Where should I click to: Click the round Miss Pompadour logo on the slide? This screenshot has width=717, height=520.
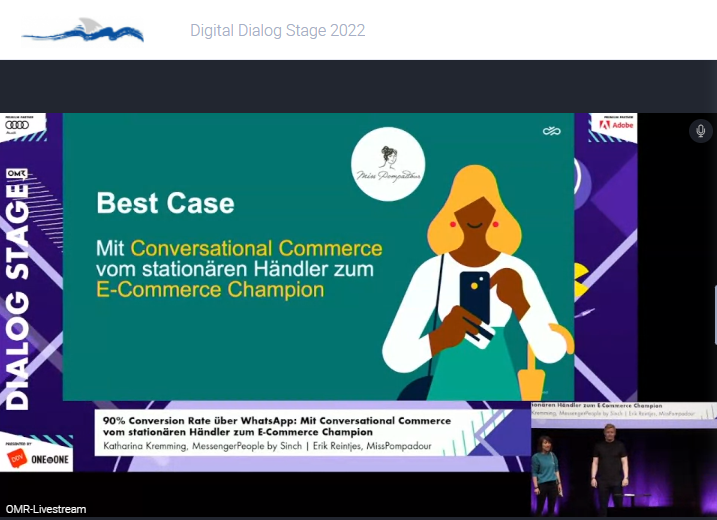tap(388, 164)
